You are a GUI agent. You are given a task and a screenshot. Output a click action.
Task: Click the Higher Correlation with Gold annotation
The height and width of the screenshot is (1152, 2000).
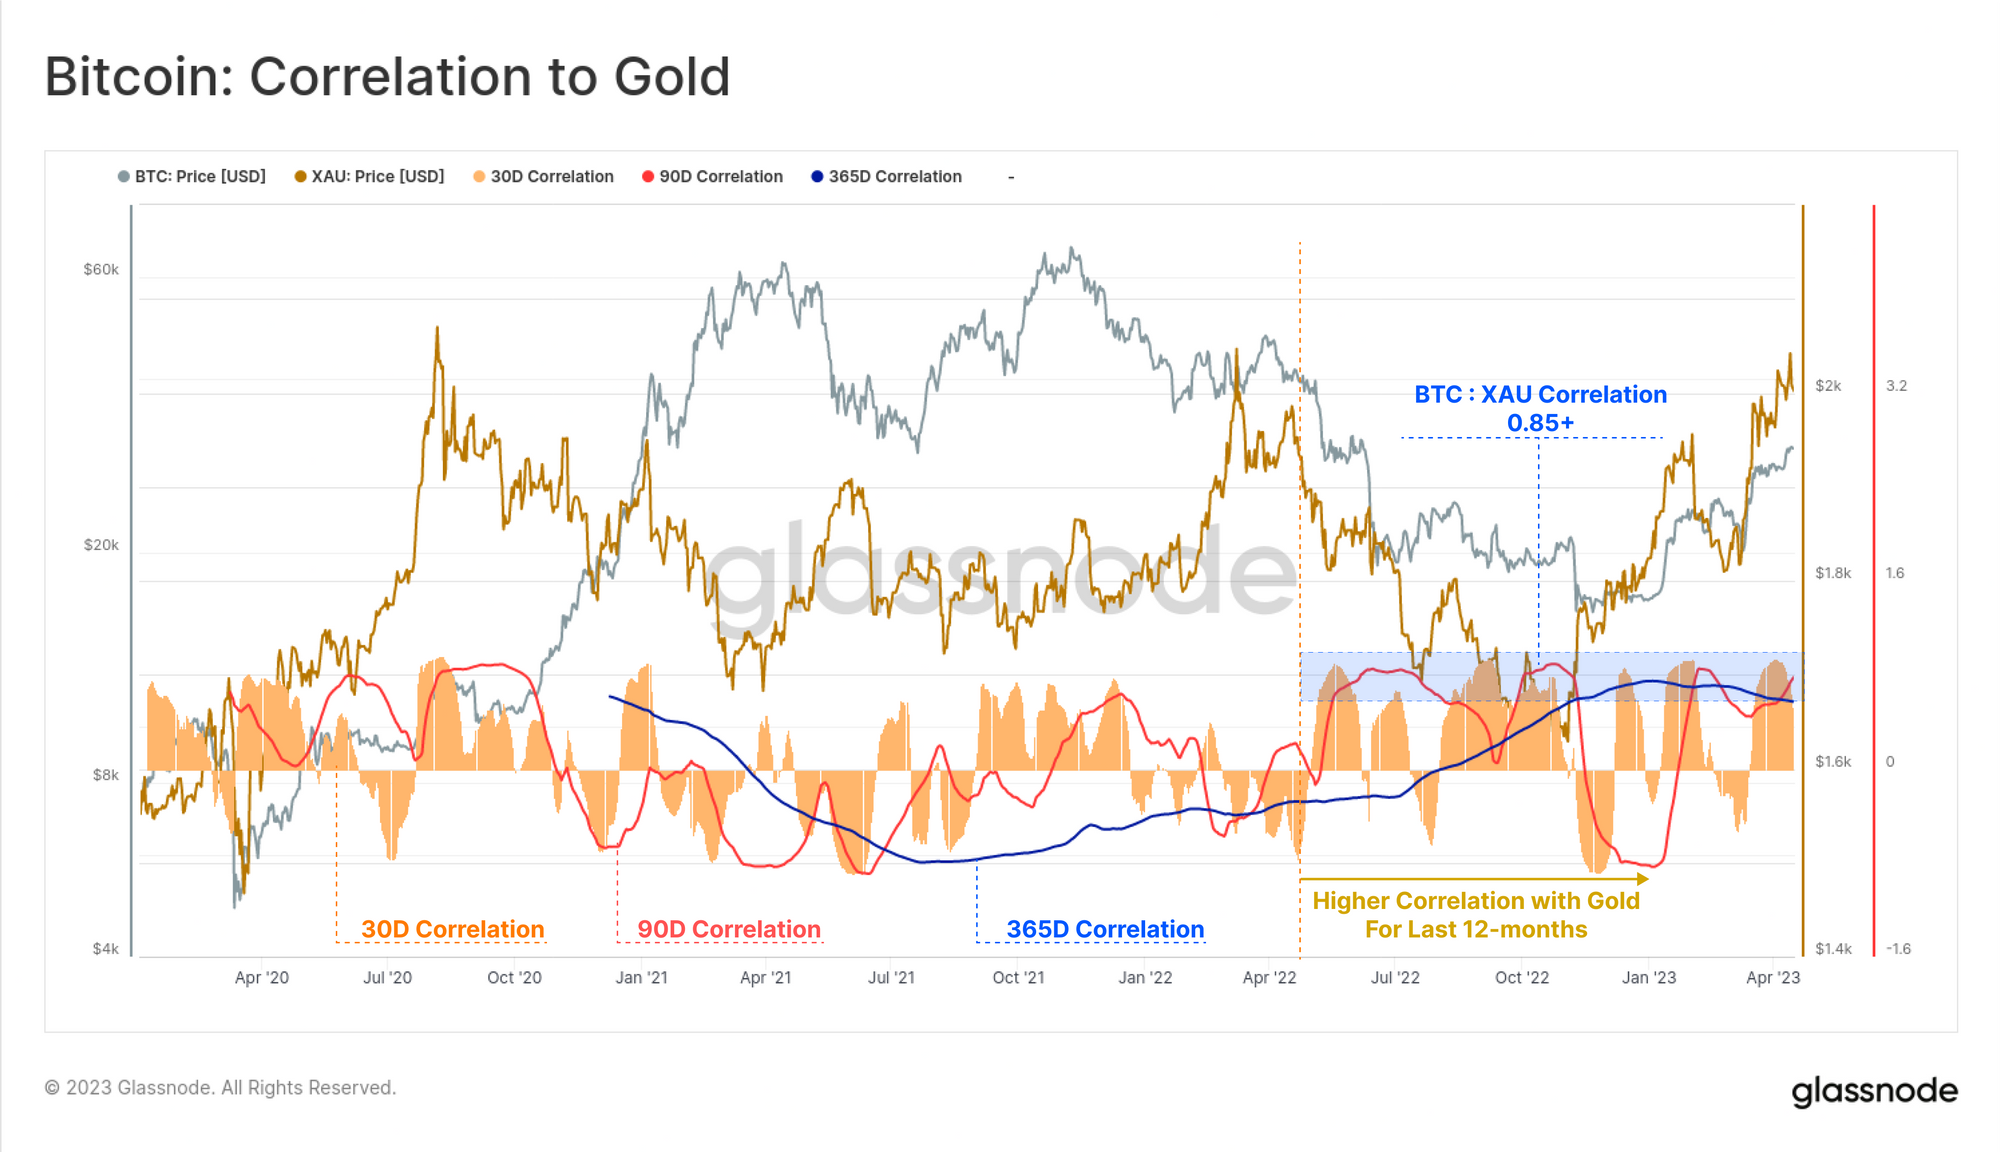tap(1476, 915)
